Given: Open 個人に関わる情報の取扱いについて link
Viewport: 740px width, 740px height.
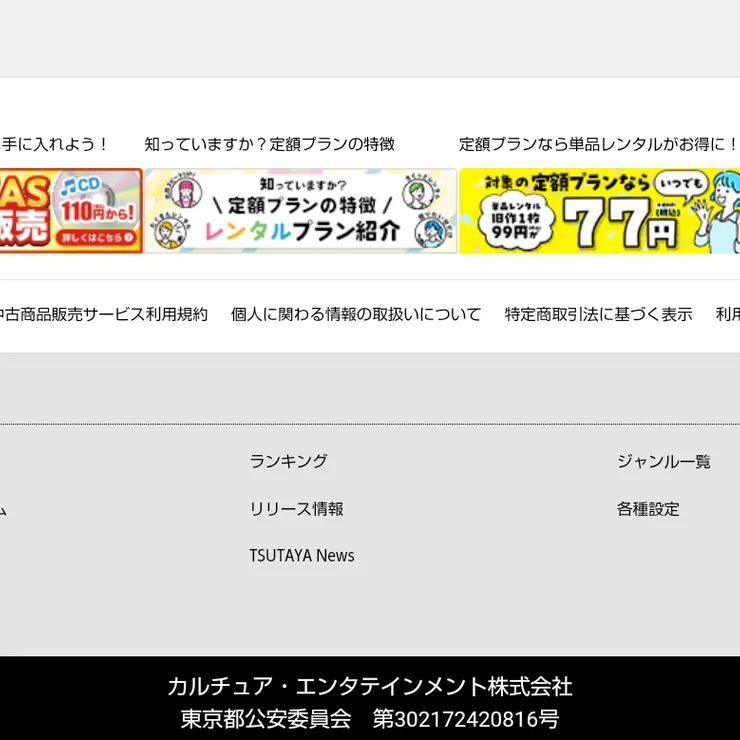Looking at the screenshot, I should tap(356, 314).
